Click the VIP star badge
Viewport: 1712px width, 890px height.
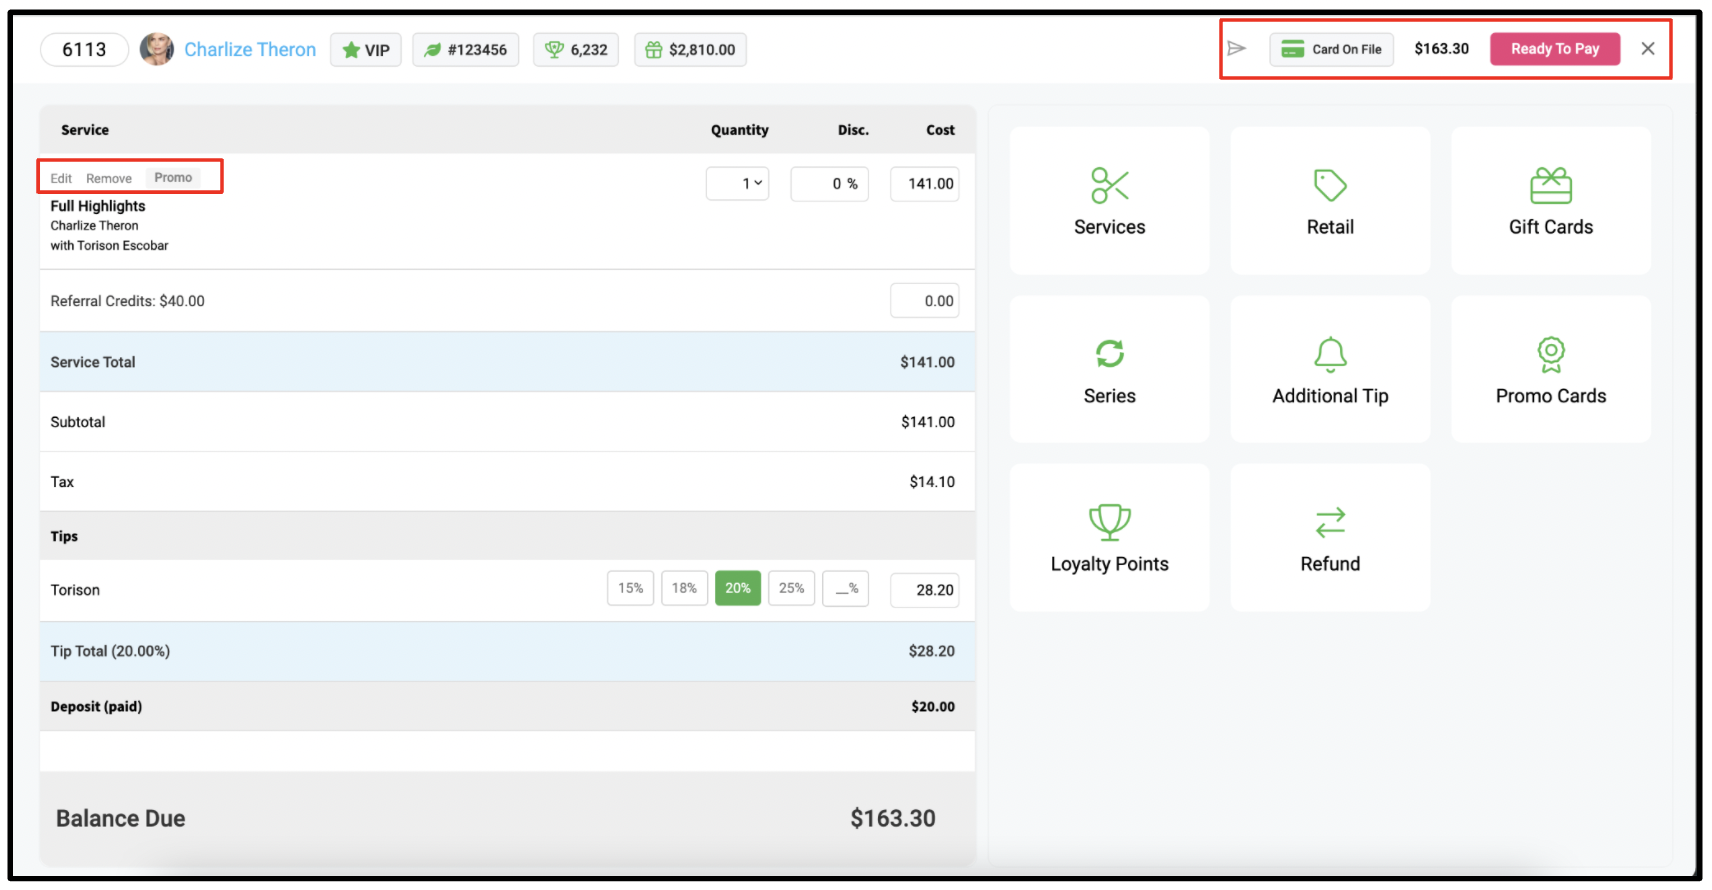(x=366, y=50)
